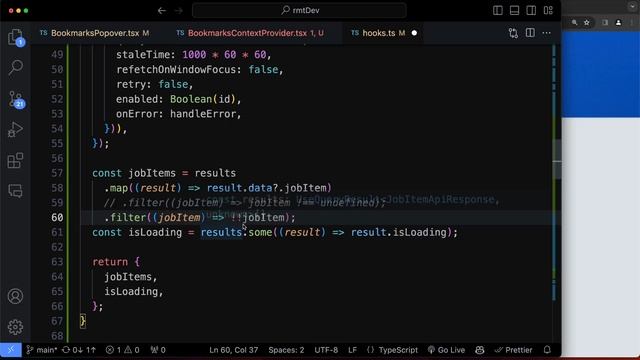
Task: Click Boolean(id) on line 52
Action: coord(202,99)
